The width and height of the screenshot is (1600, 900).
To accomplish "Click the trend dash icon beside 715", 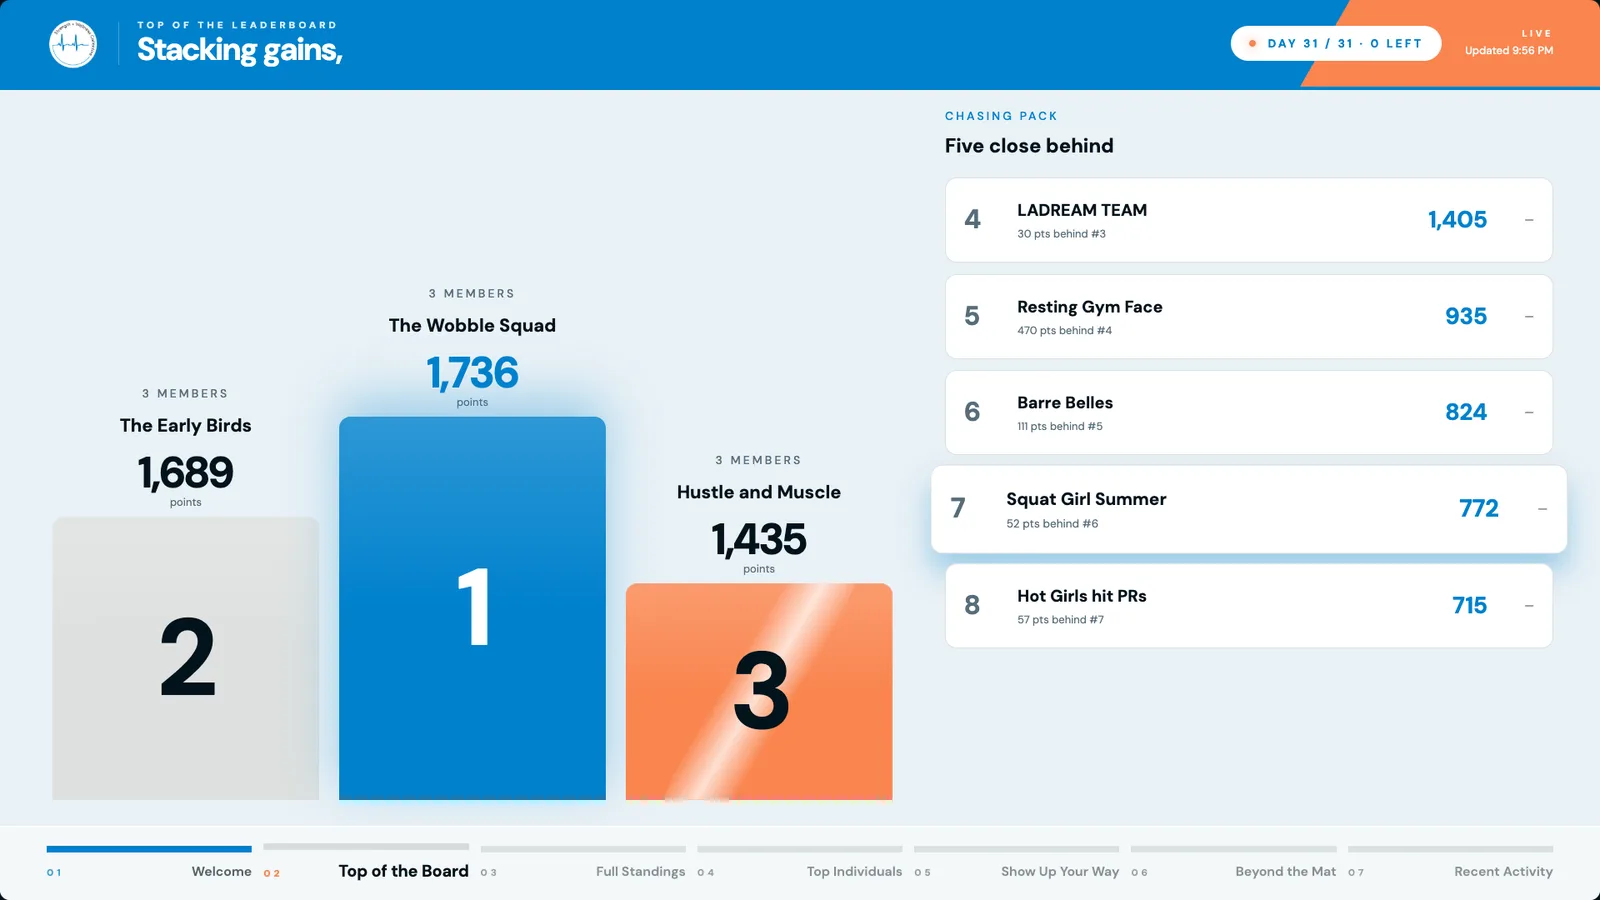I will tap(1529, 606).
